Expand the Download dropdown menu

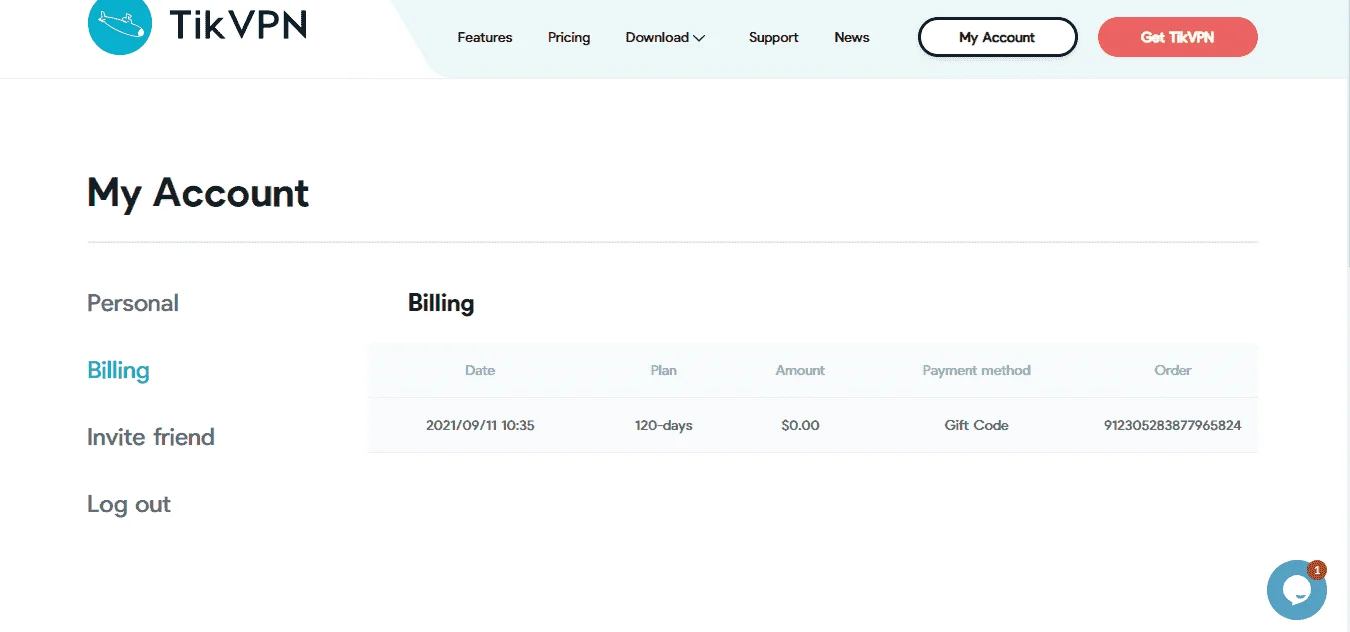(x=666, y=37)
